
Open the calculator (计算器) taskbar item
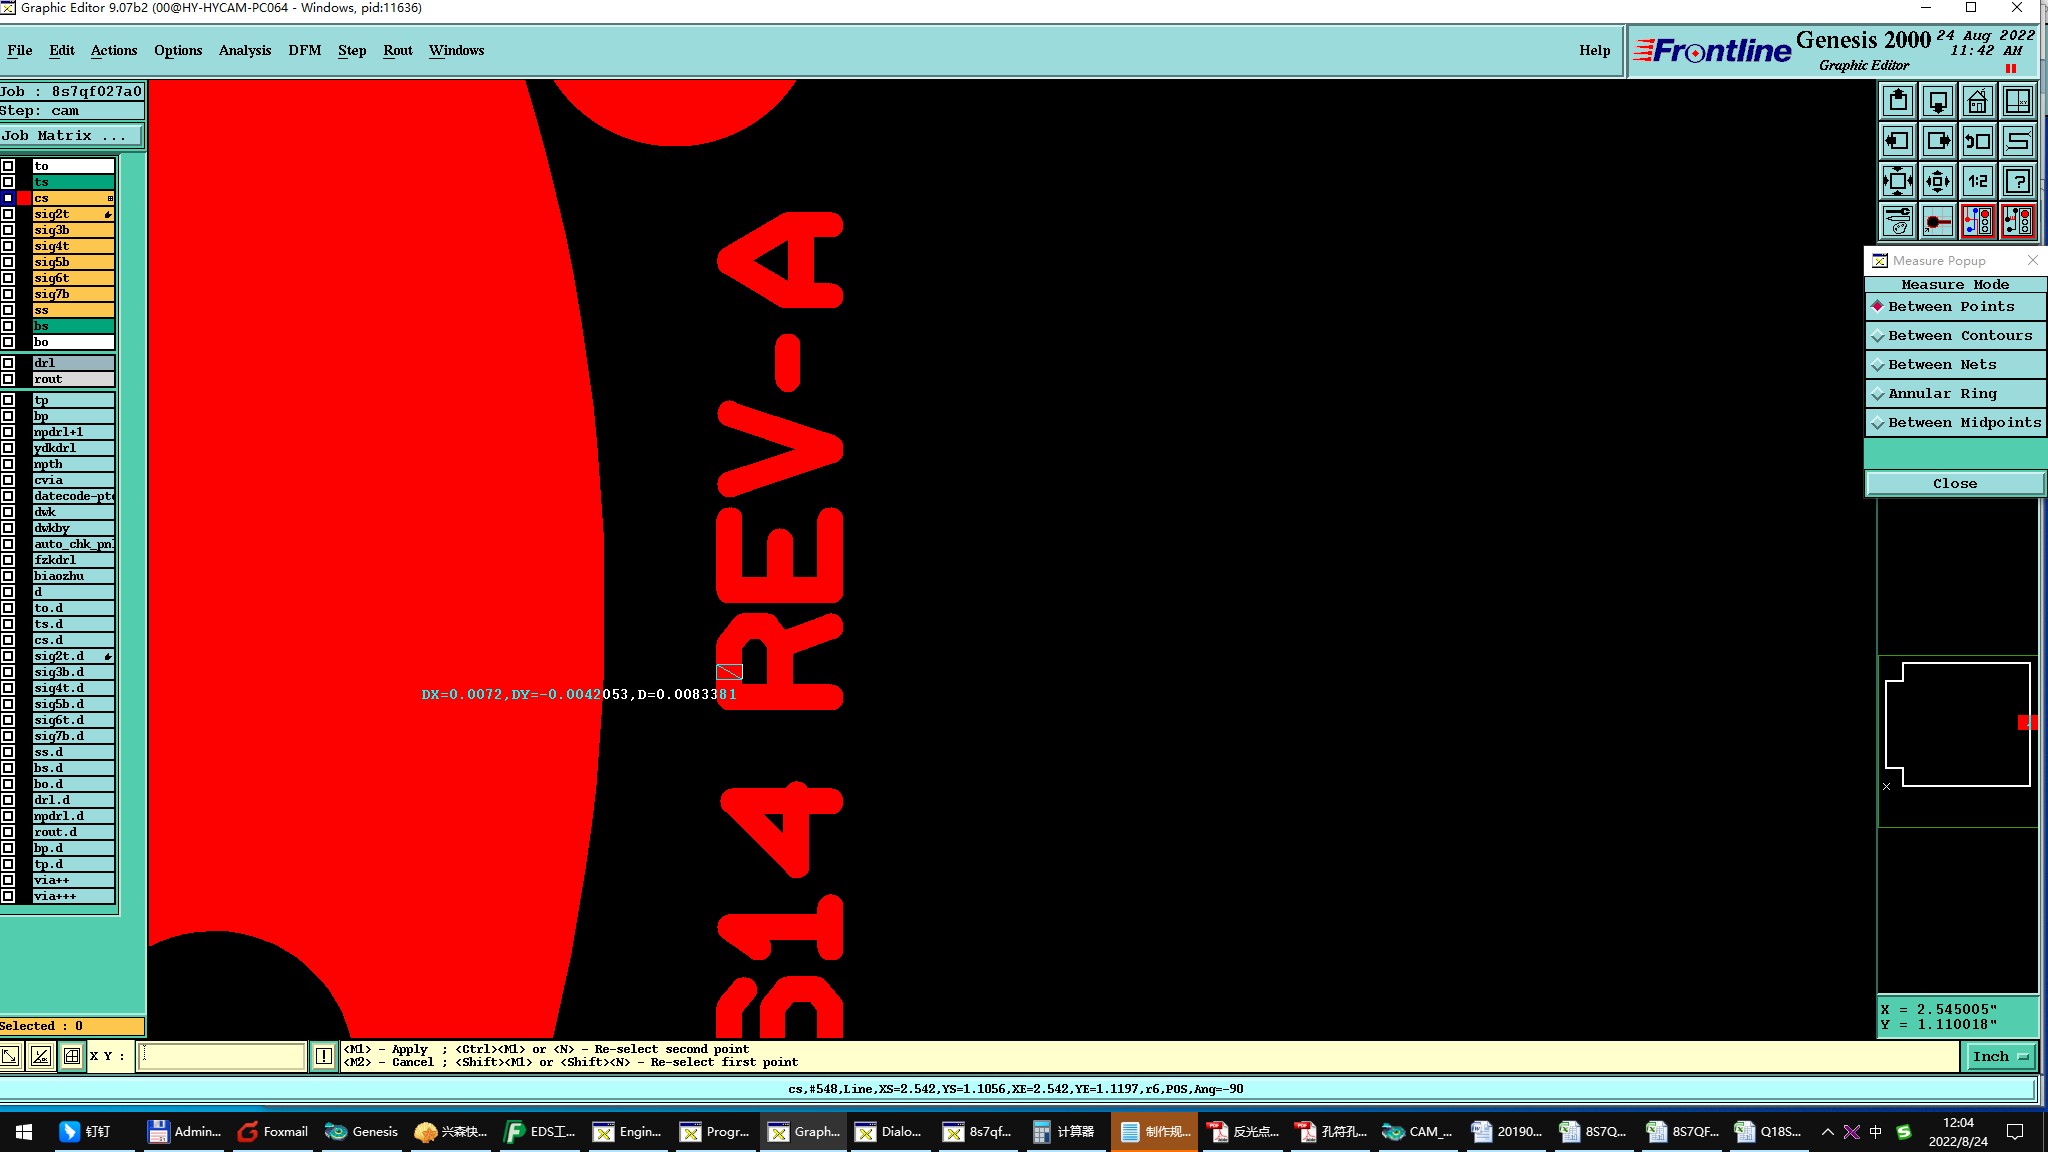pyautogui.click(x=1063, y=1132)
